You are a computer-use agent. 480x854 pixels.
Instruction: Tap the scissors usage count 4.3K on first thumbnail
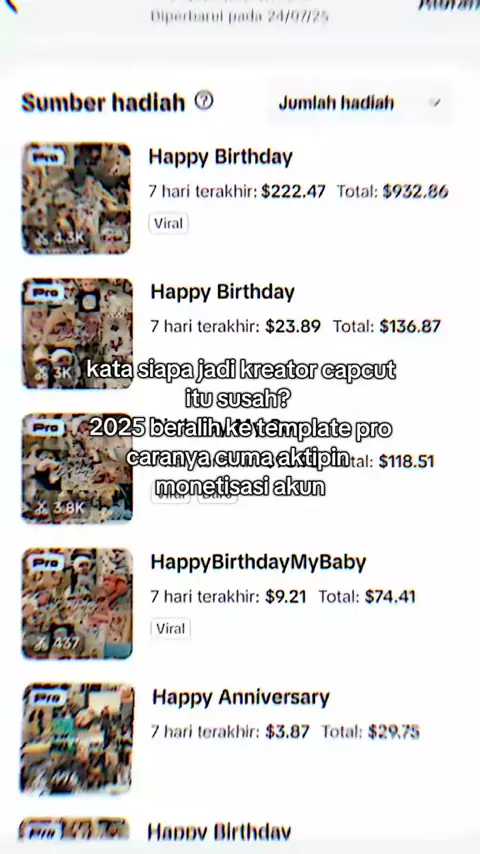[59, 238]
